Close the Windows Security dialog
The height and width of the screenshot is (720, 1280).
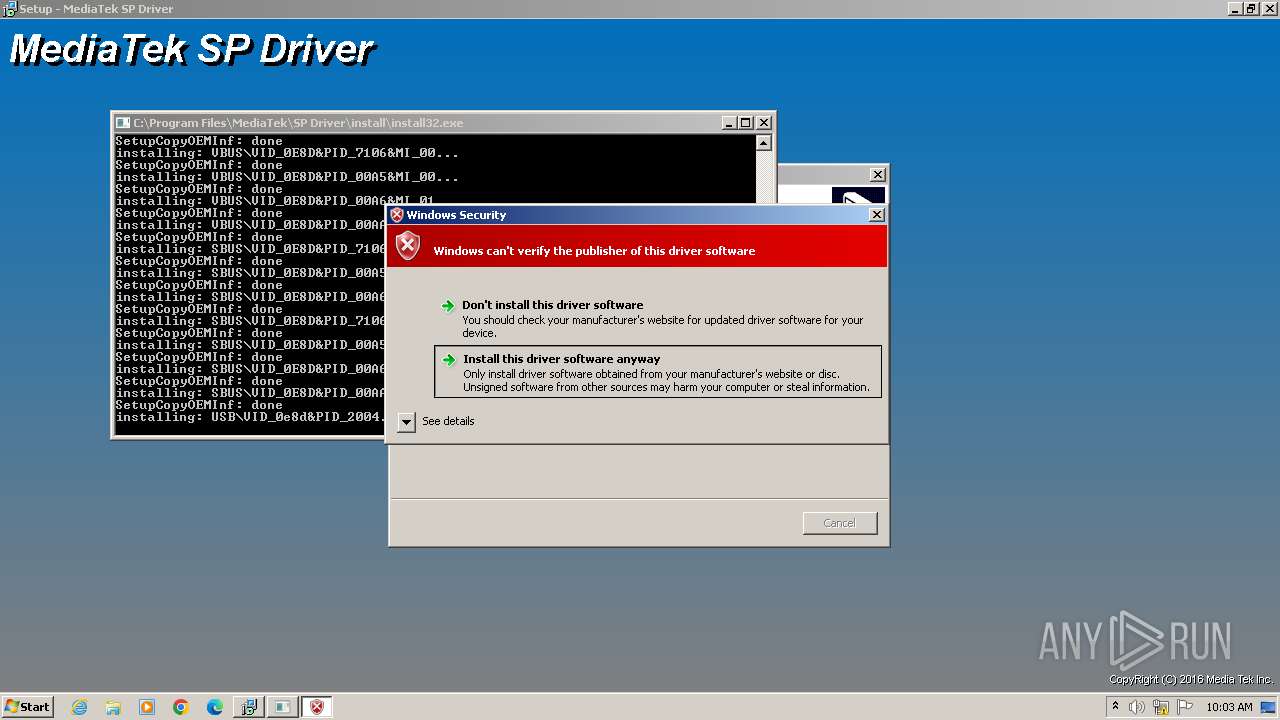point(877,215)
